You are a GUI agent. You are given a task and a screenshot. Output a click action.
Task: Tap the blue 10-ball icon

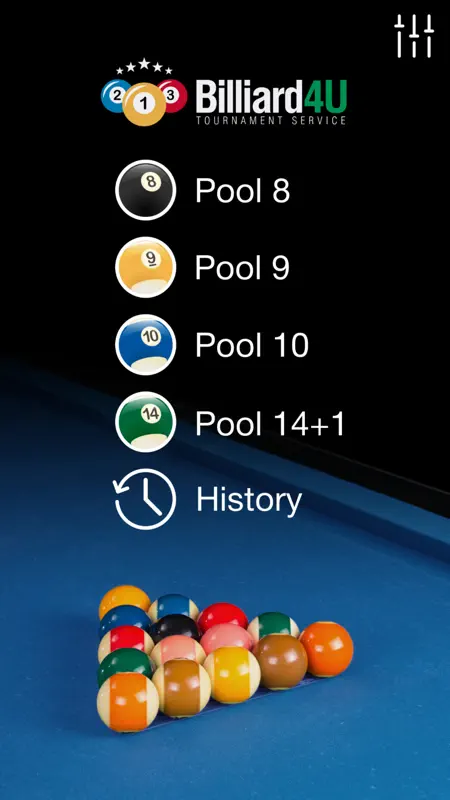[146, 345]
